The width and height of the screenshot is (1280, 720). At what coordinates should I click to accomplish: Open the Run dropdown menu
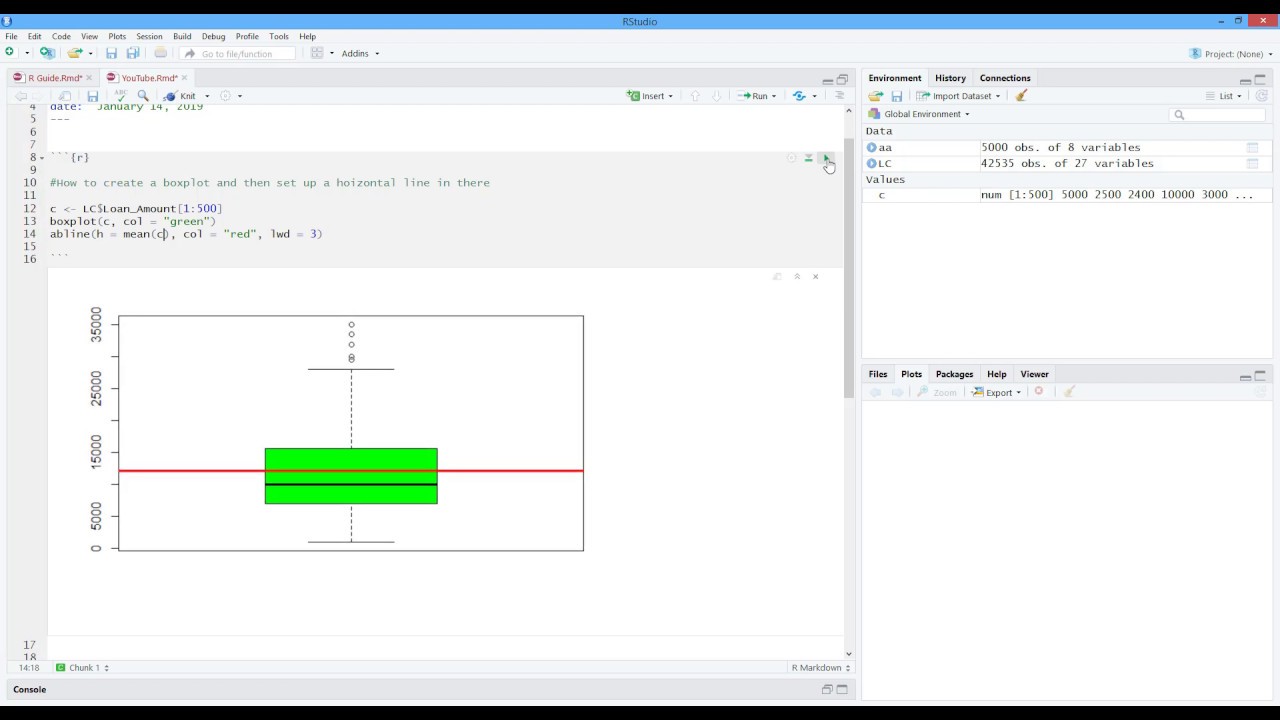pyautogui.click(x=776, y=96)
